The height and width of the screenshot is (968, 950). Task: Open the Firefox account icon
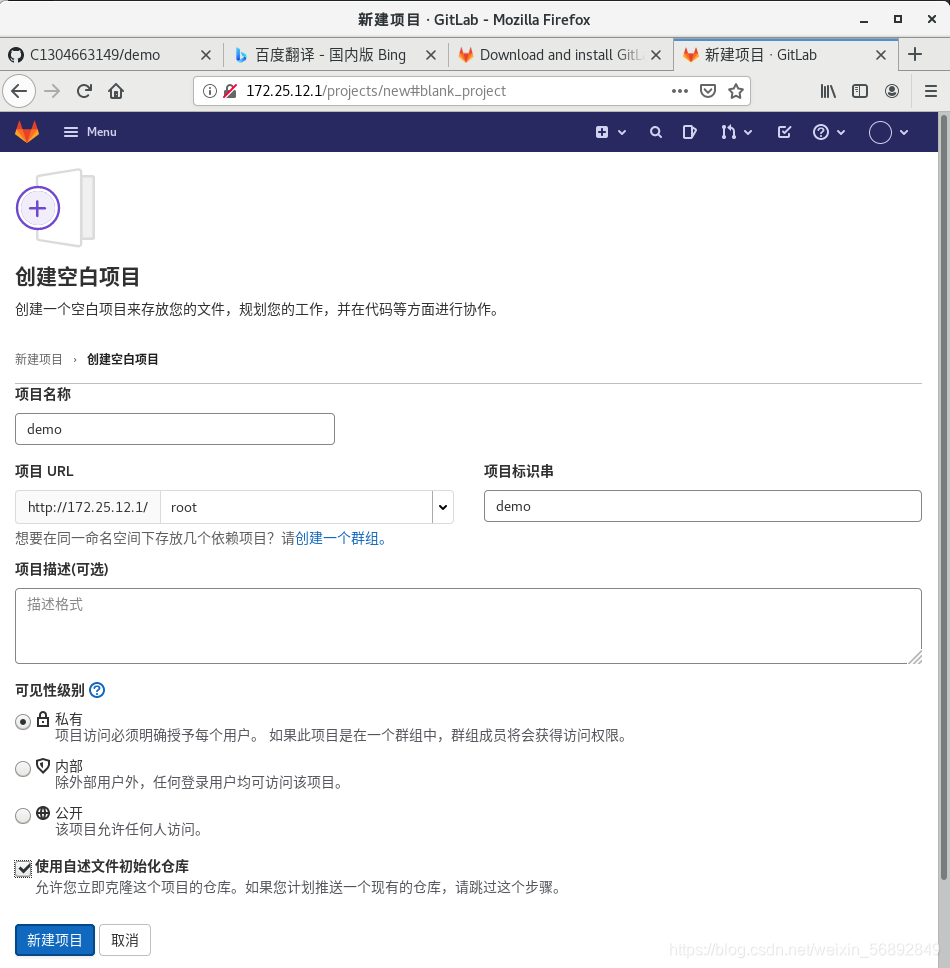pos(892,91)
